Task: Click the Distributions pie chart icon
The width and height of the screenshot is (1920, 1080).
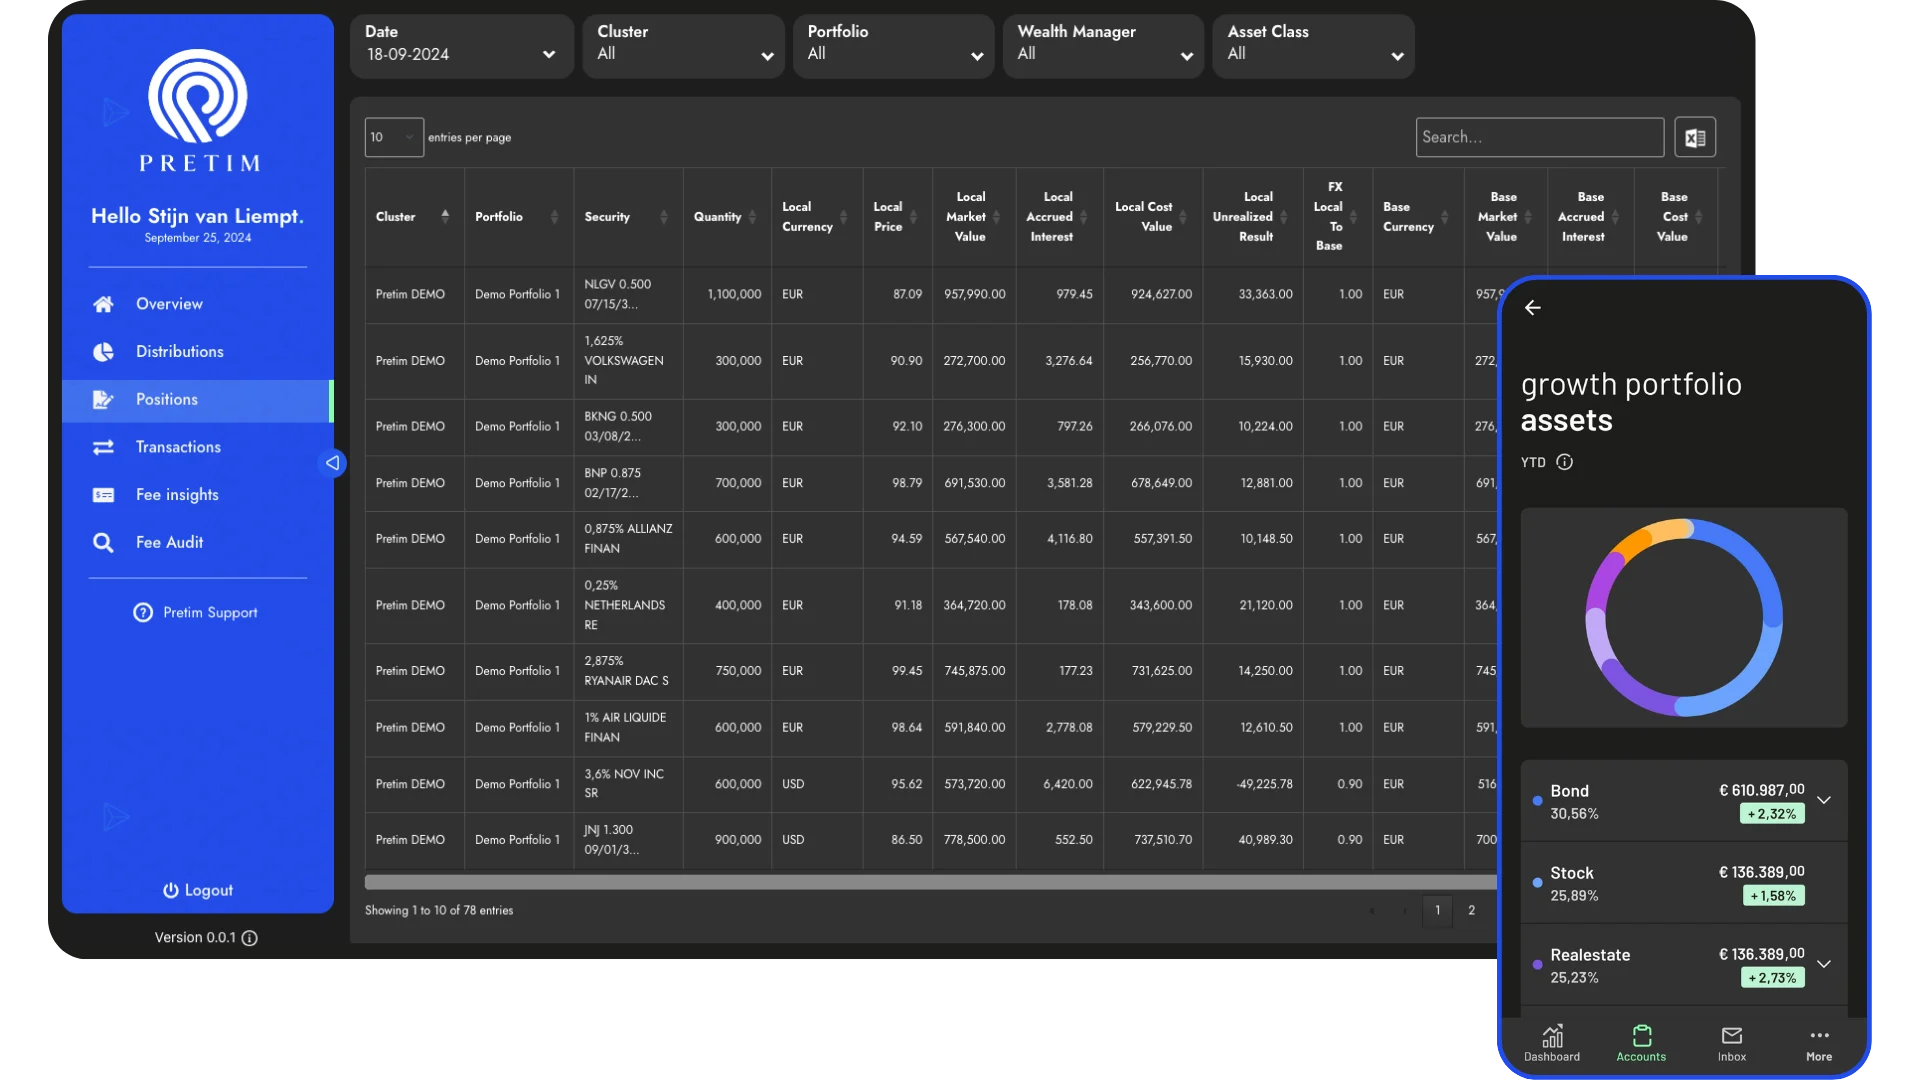Action: [x=103, y=352]
